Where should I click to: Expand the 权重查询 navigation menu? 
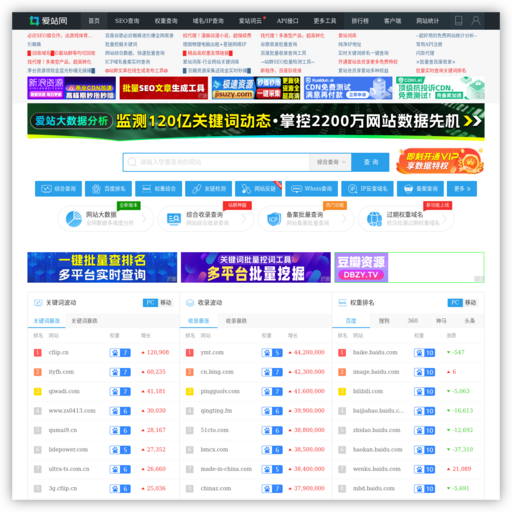[x=166, y=21]
